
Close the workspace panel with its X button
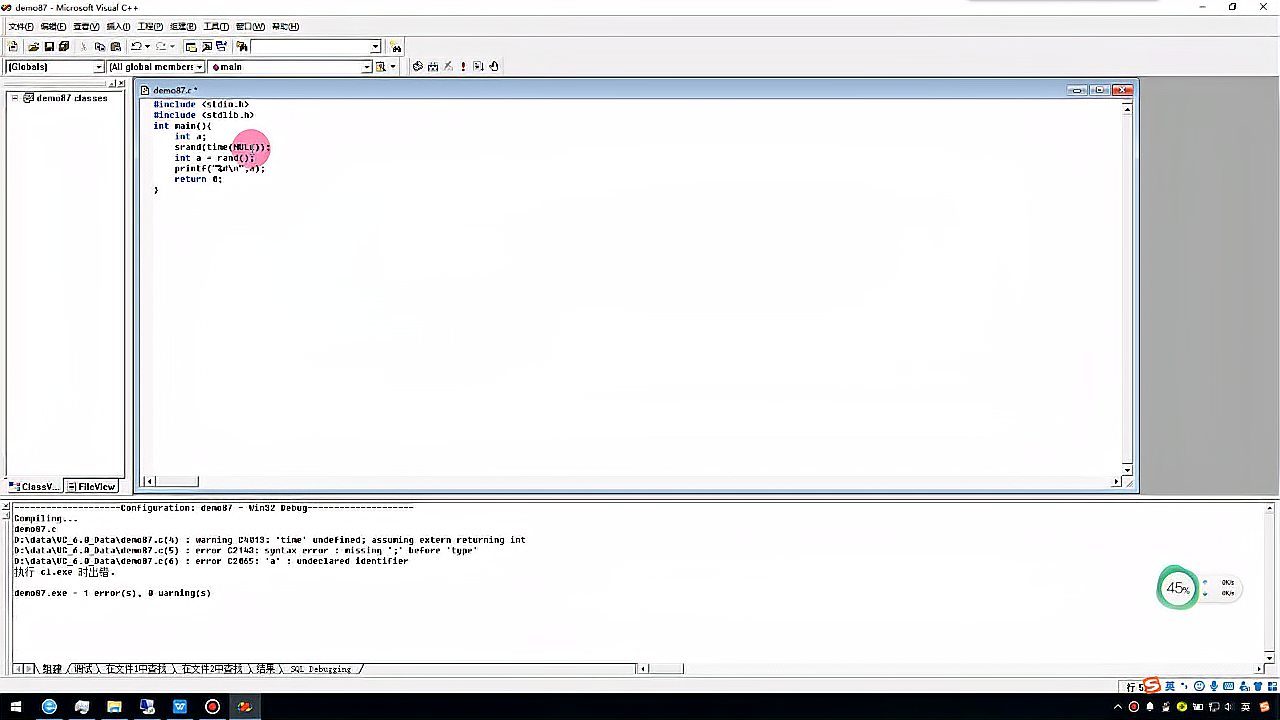[x=120, y=84]
